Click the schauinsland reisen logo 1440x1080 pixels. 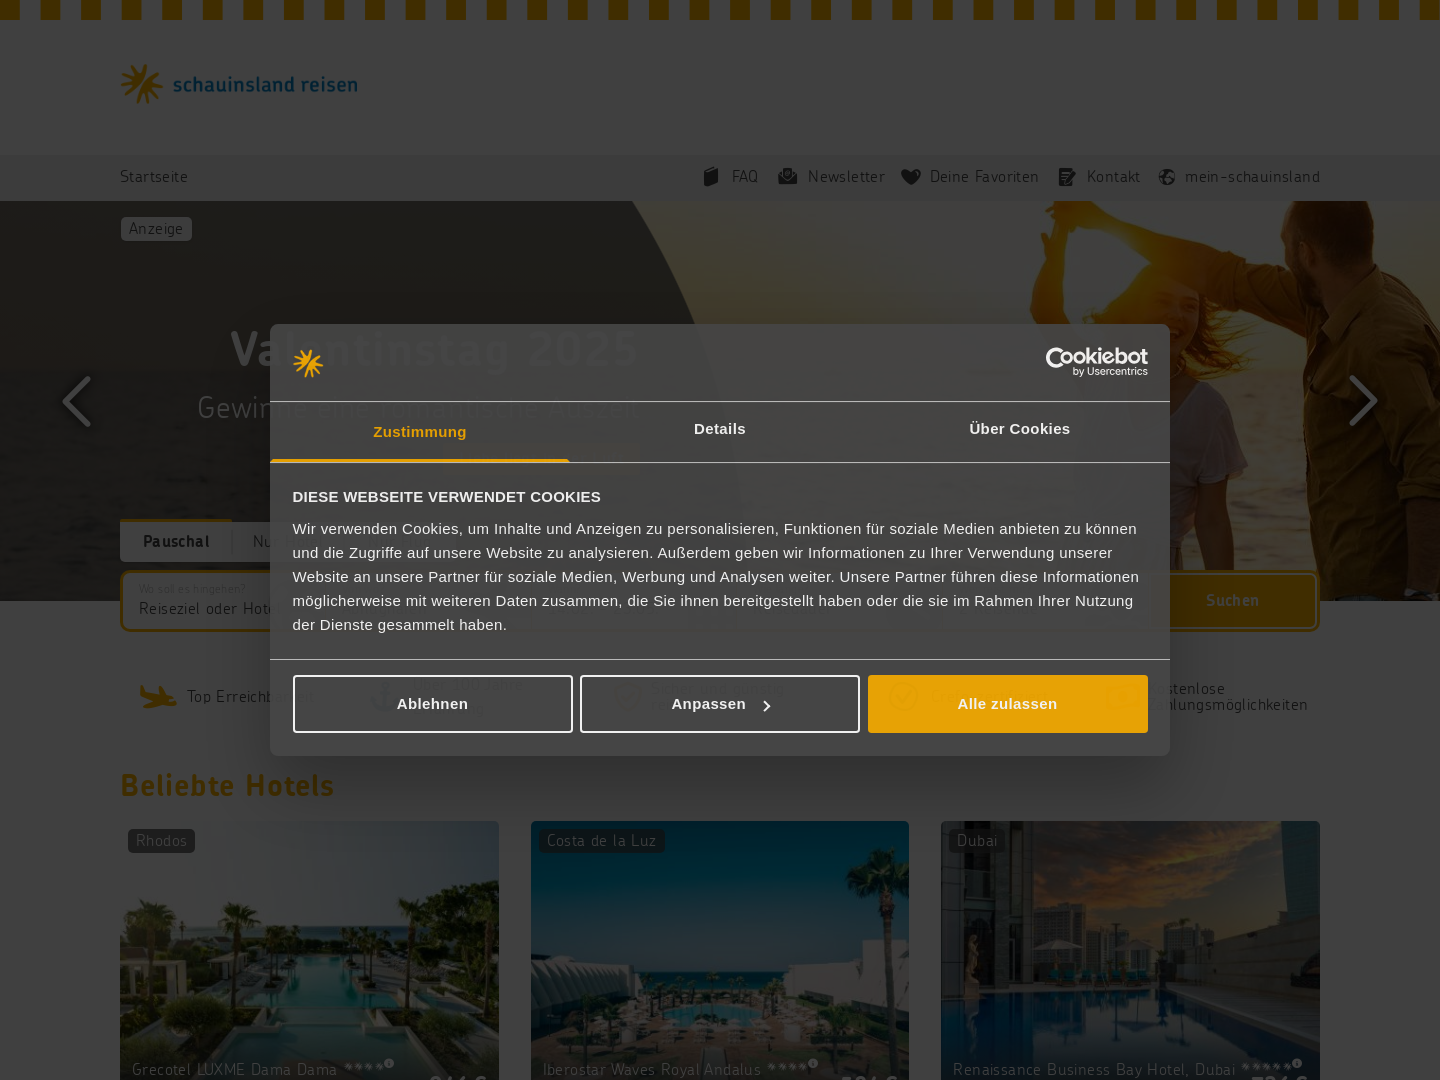tap(239, 85)
